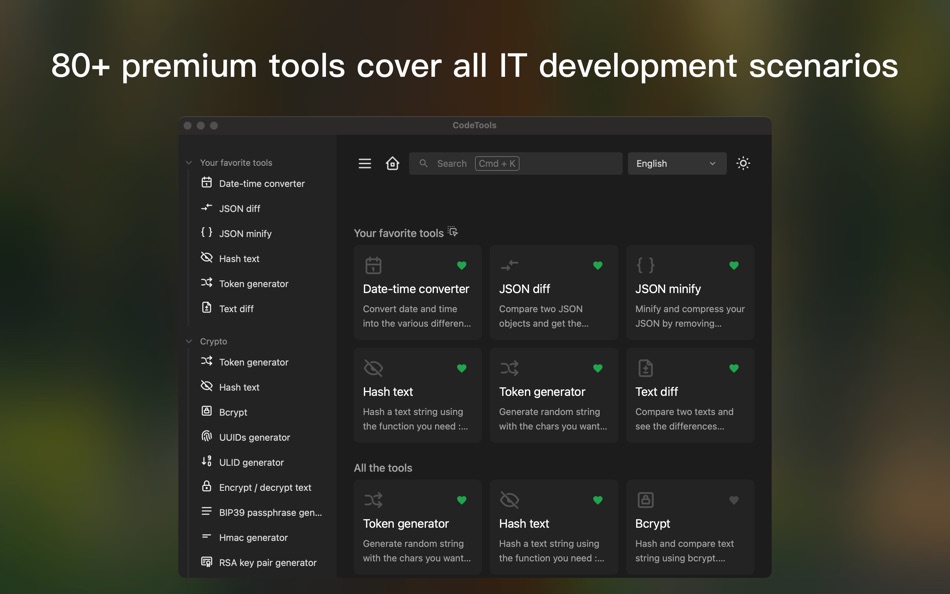
Task: Toggle light/dark theme sun icon
Action: [743, 164]
